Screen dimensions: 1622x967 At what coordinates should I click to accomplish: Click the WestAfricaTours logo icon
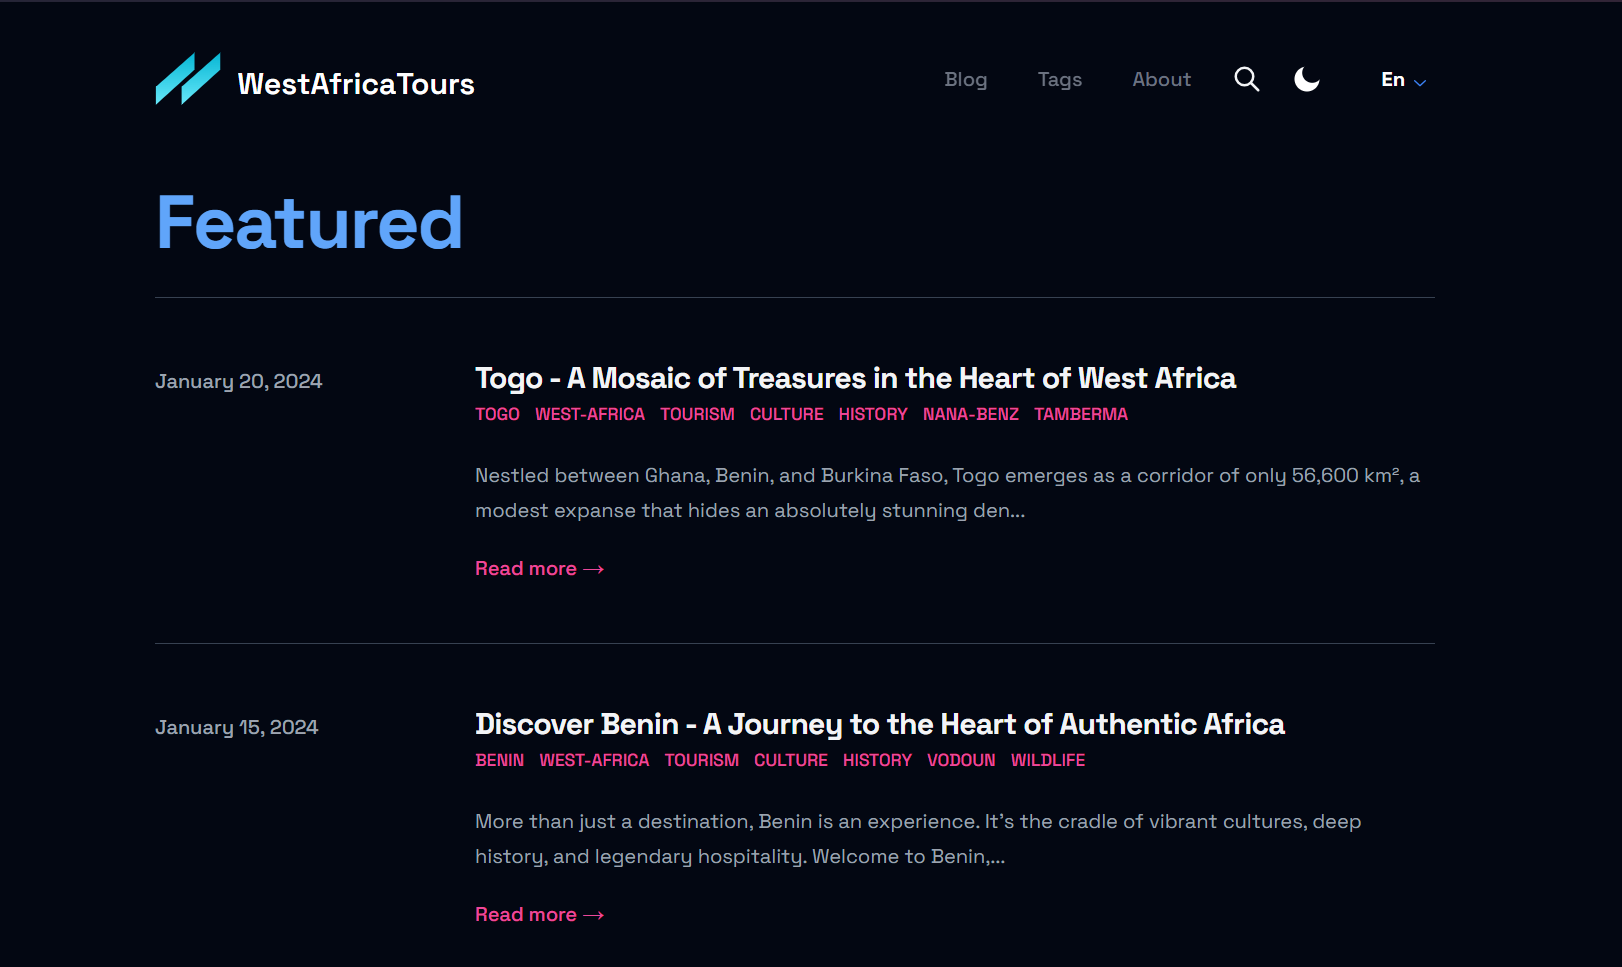pos(188,79)
